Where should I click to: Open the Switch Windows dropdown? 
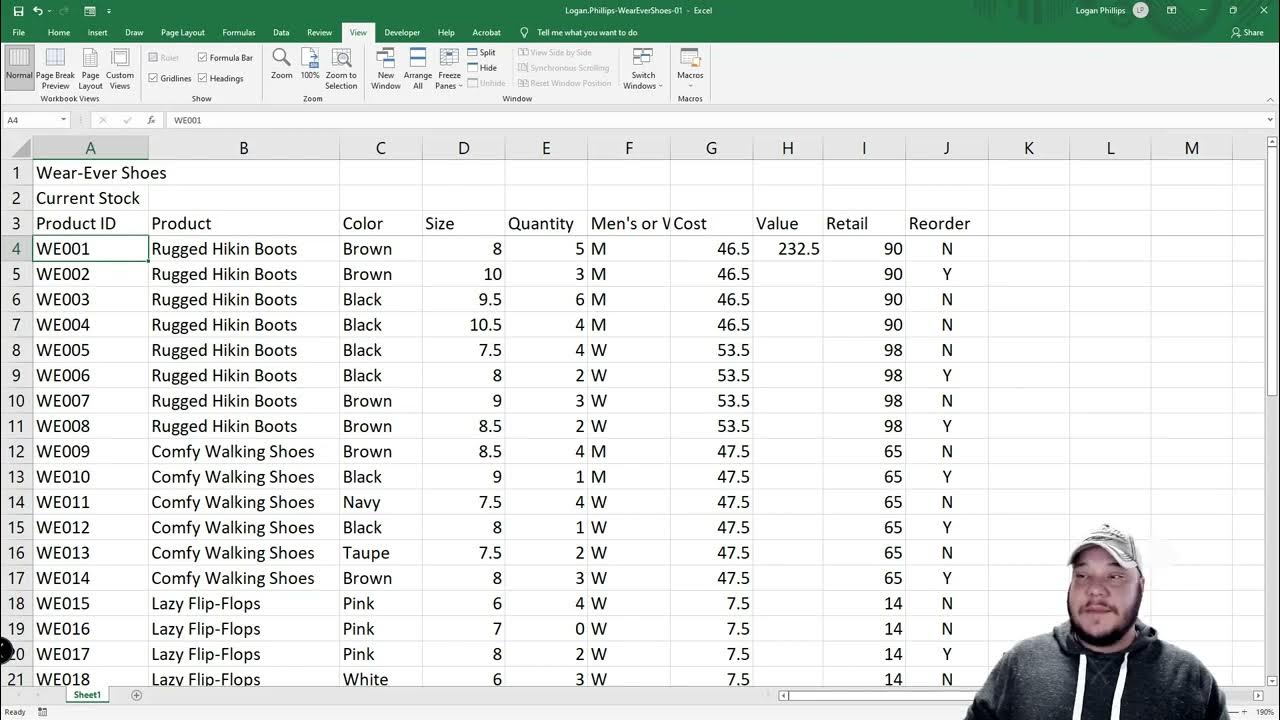pos(643,67)
